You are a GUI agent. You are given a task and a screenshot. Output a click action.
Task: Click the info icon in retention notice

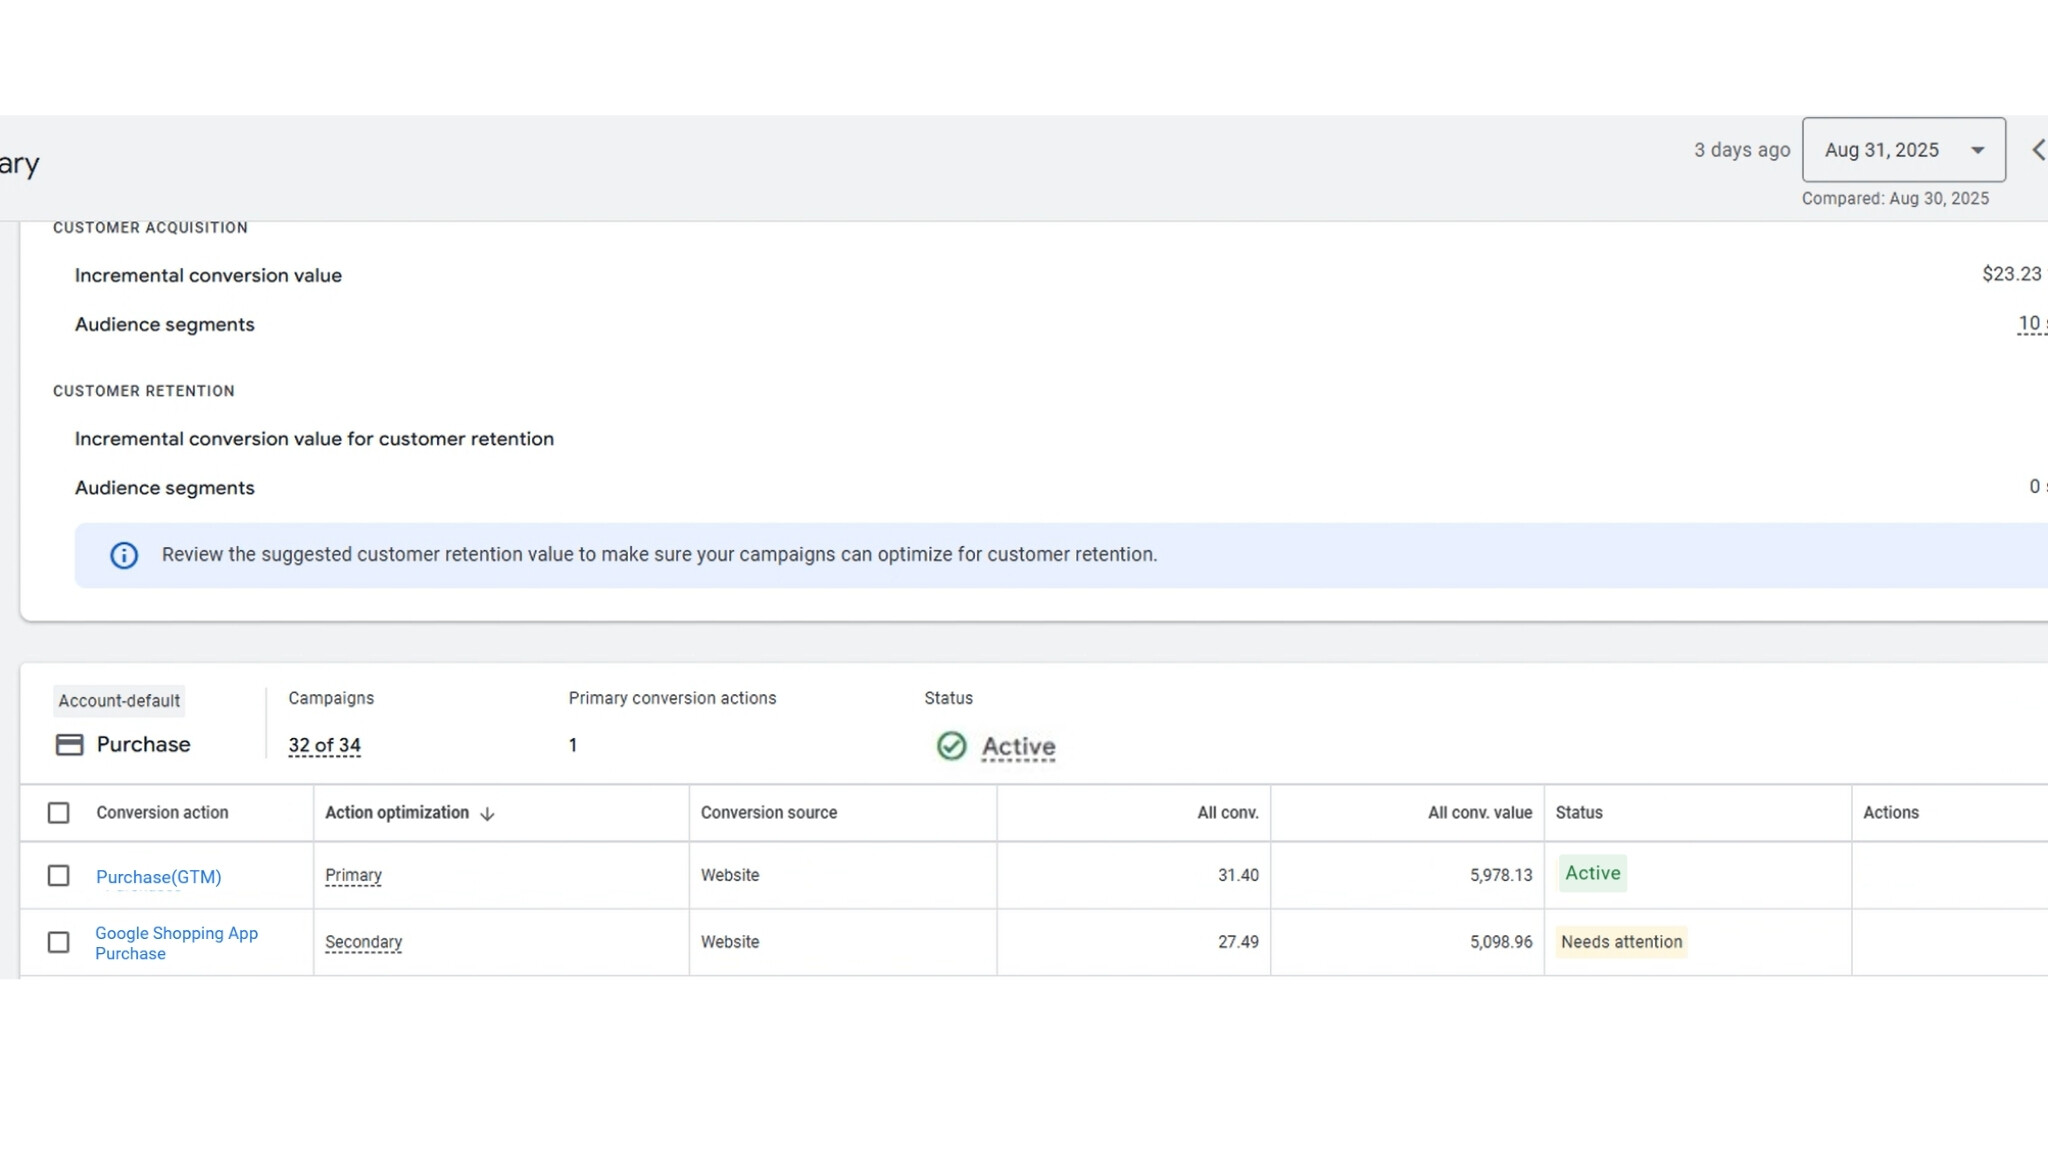pos(124,555)
